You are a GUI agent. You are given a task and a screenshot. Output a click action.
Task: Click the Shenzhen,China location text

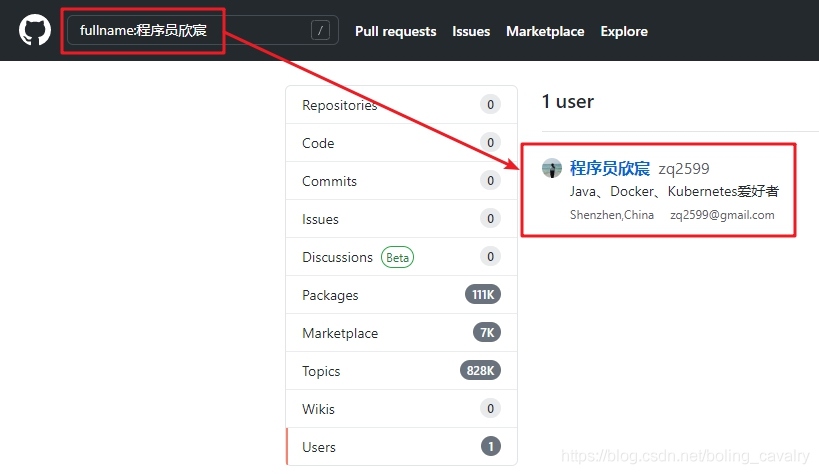tap(612, 215)
